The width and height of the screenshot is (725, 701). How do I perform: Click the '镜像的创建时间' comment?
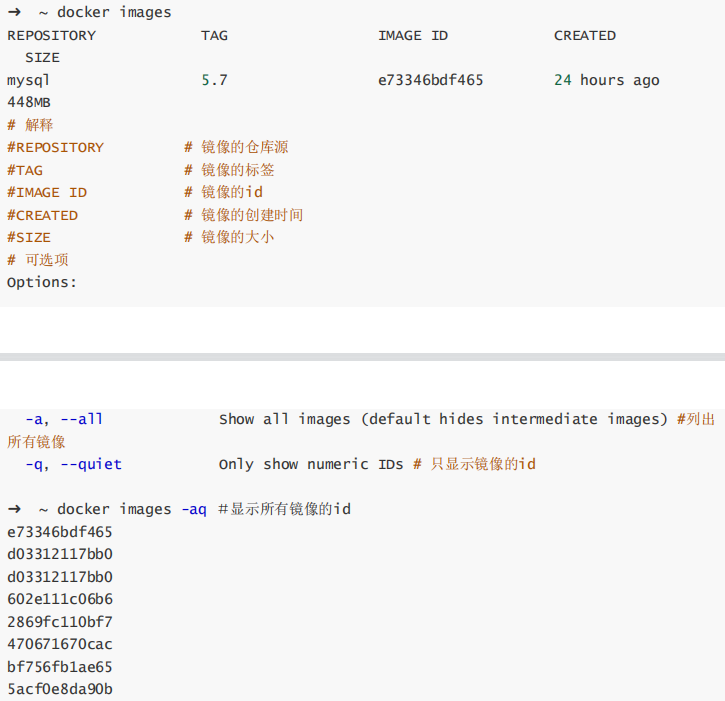click(252, 215)
